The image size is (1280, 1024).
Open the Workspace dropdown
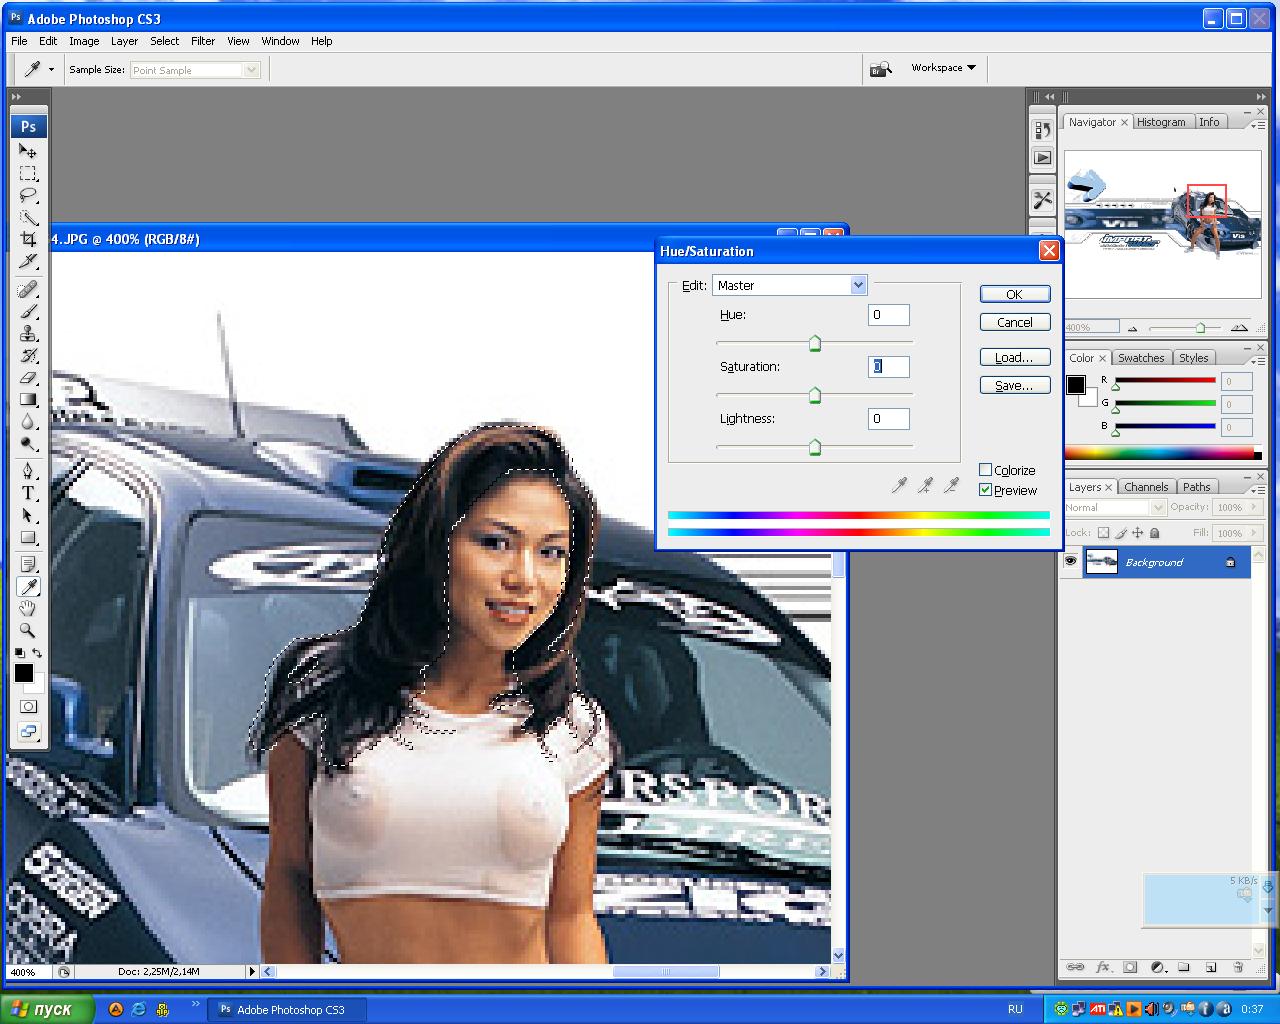click(x=943, y=68)
